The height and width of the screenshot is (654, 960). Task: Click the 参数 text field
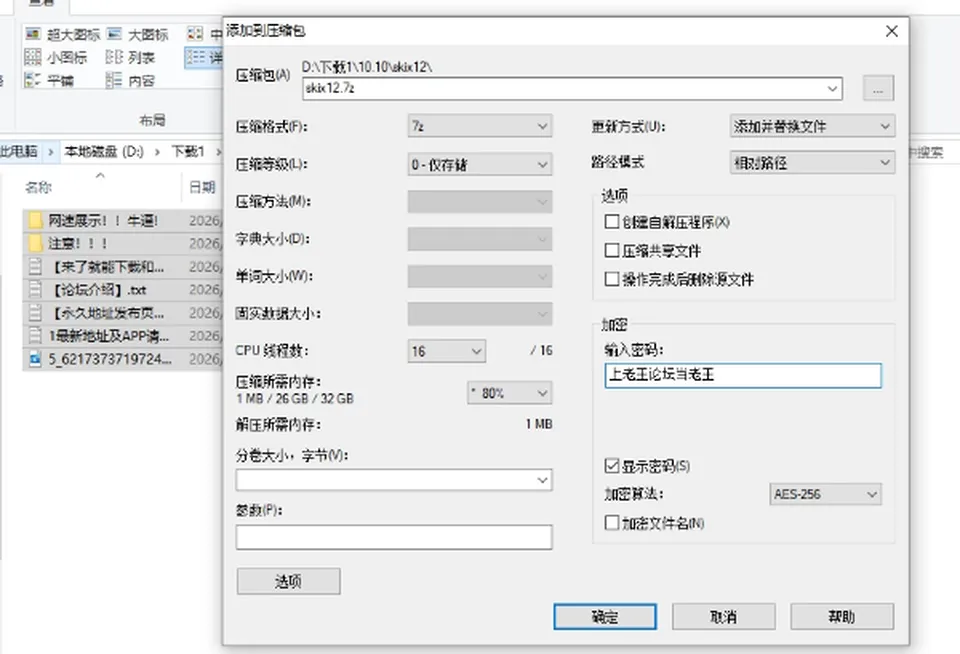394,537
